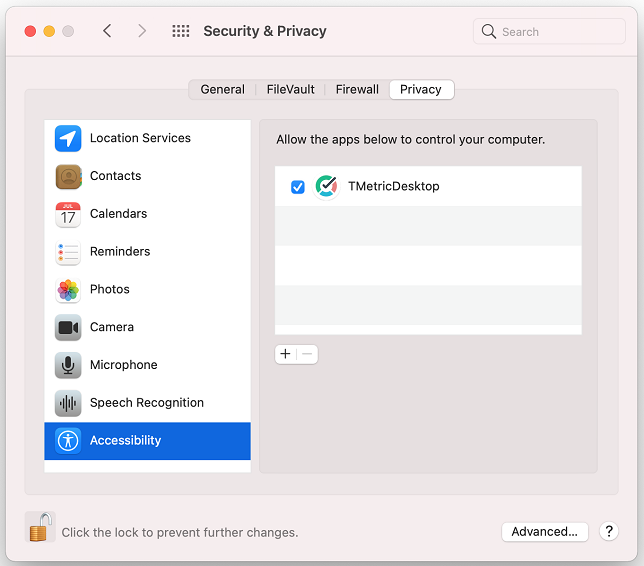The height and width of the screenshot is (566, 644).
Task: Switch to the Firewall tab
Action: (x=357, y=90)
